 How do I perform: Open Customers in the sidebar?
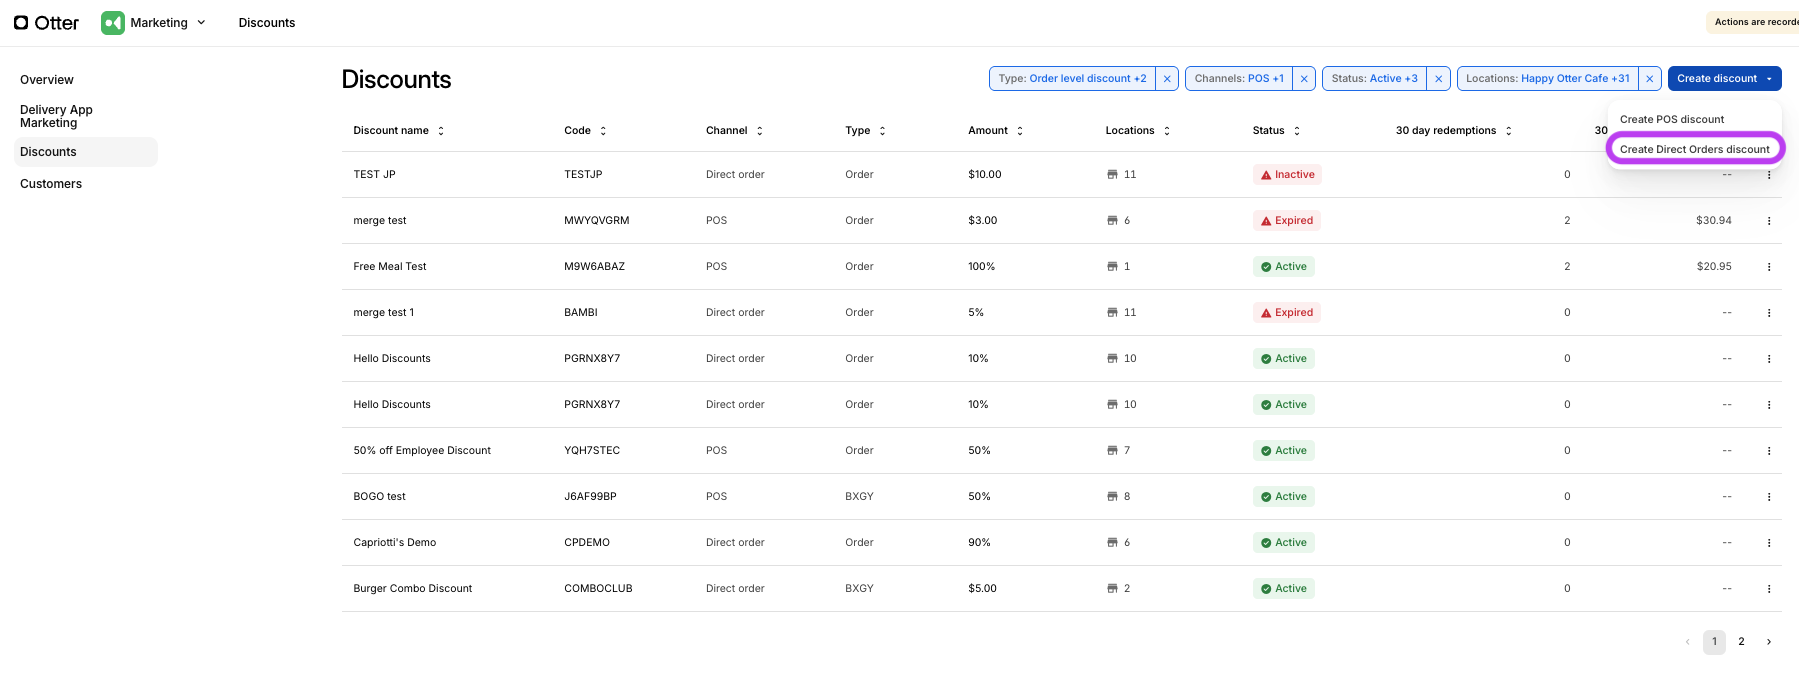[51, 184]
